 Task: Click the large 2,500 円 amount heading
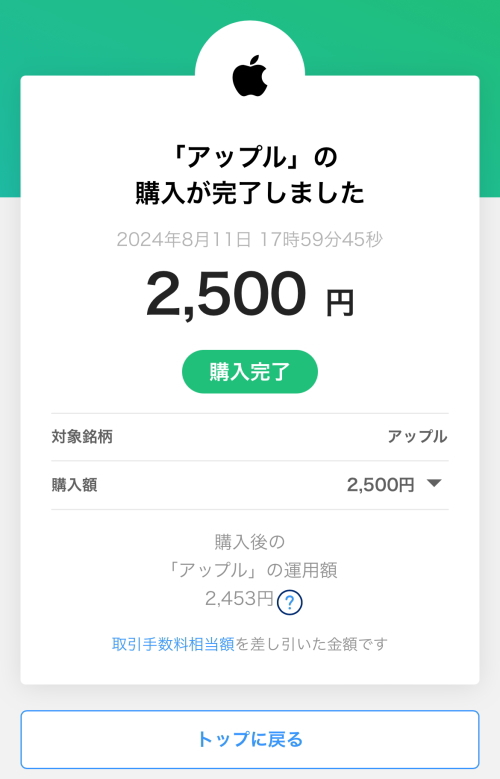pos(250,295)
